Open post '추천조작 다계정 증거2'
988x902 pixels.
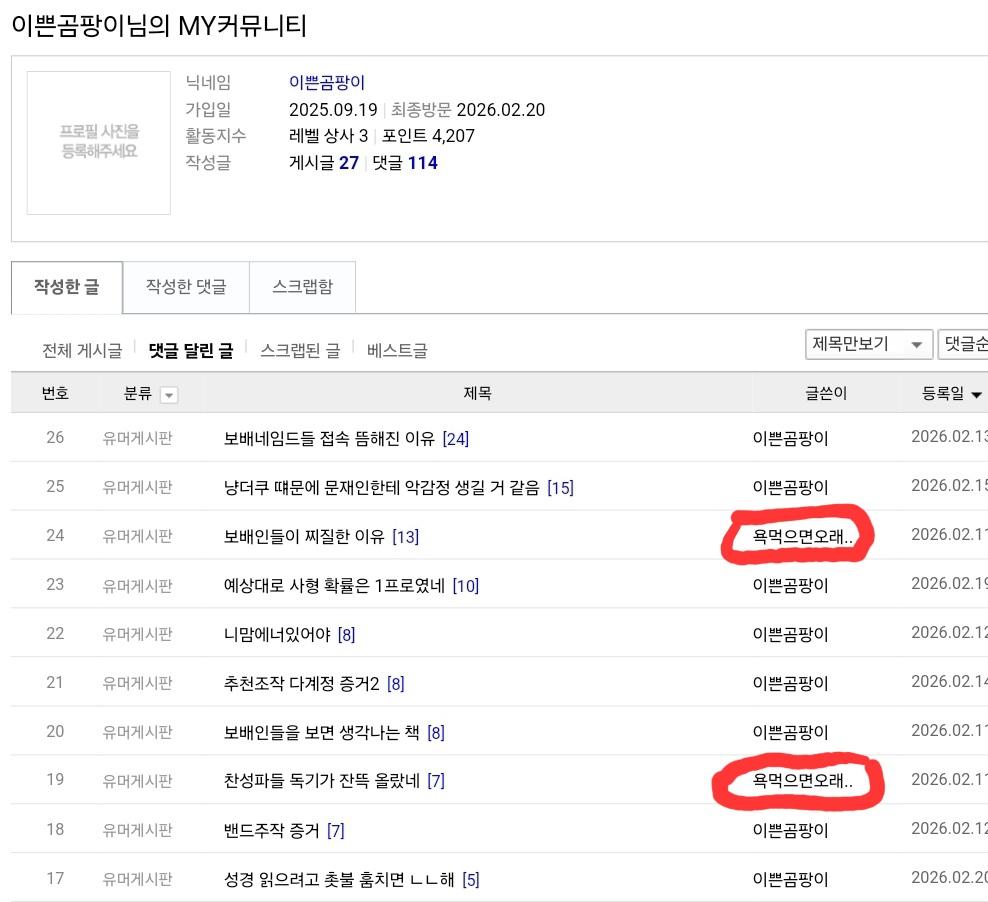pyautogui.click(x=303, y=682)
